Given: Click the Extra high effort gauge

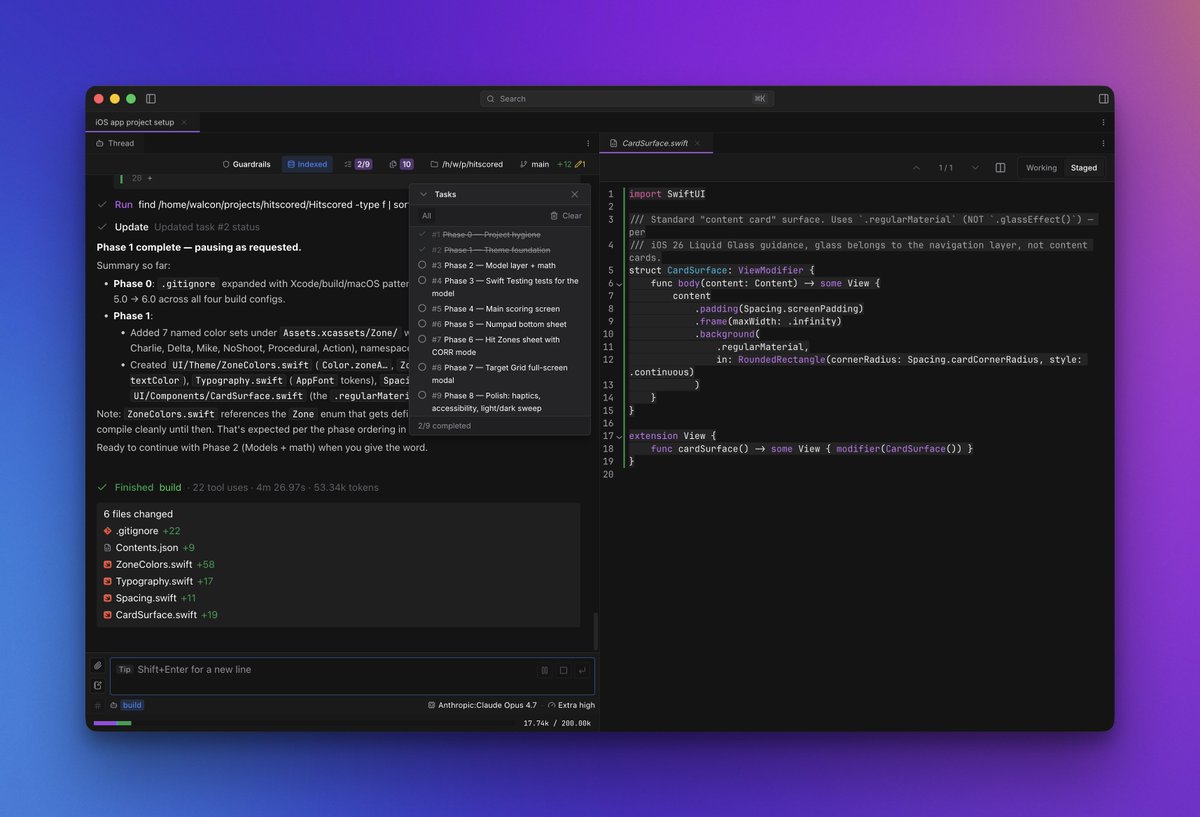Looking at the screenshot, I should click(x=571, y=705).
